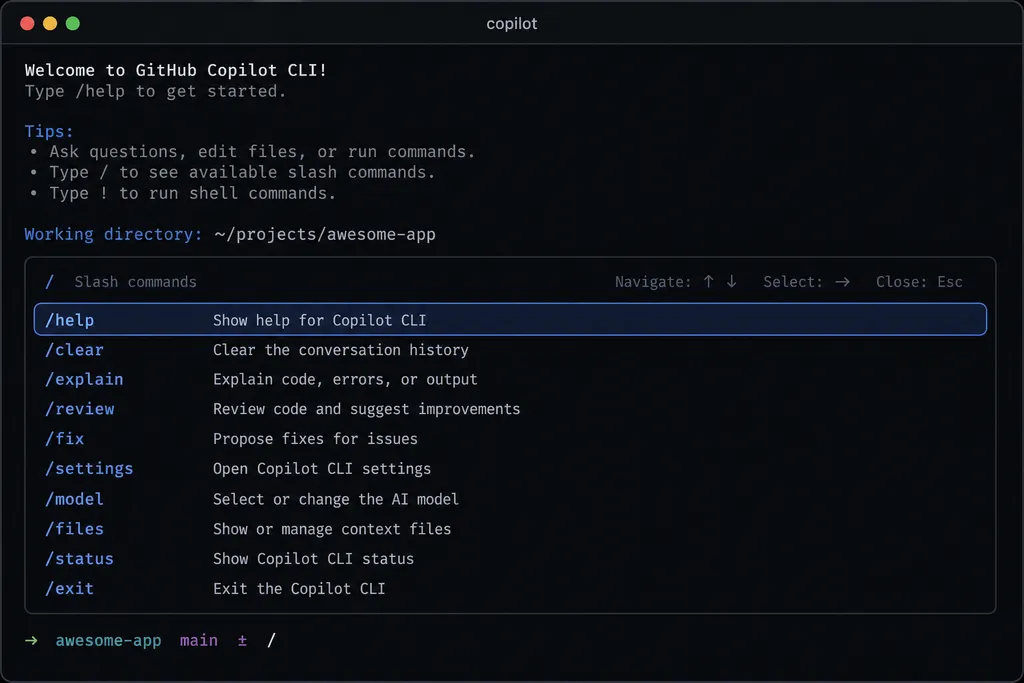Click the 'copilot' window title
1024x683 pixels.
[x=512, y=24]
